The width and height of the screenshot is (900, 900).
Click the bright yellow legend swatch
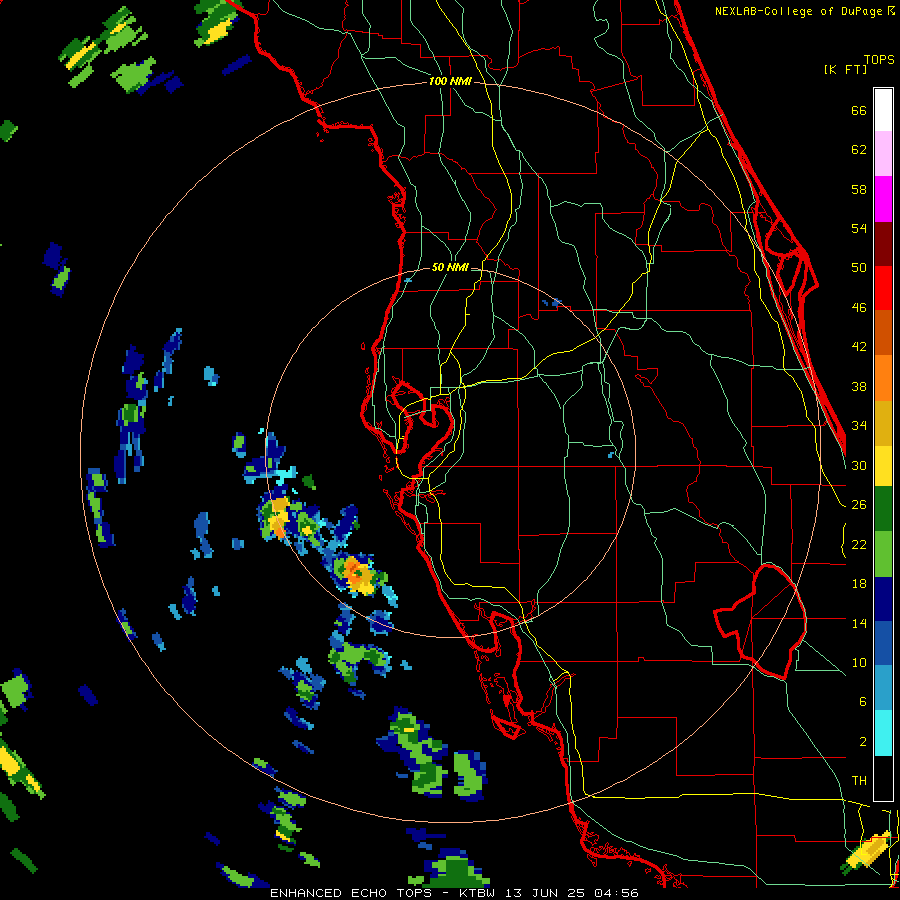tap(883, 465)
